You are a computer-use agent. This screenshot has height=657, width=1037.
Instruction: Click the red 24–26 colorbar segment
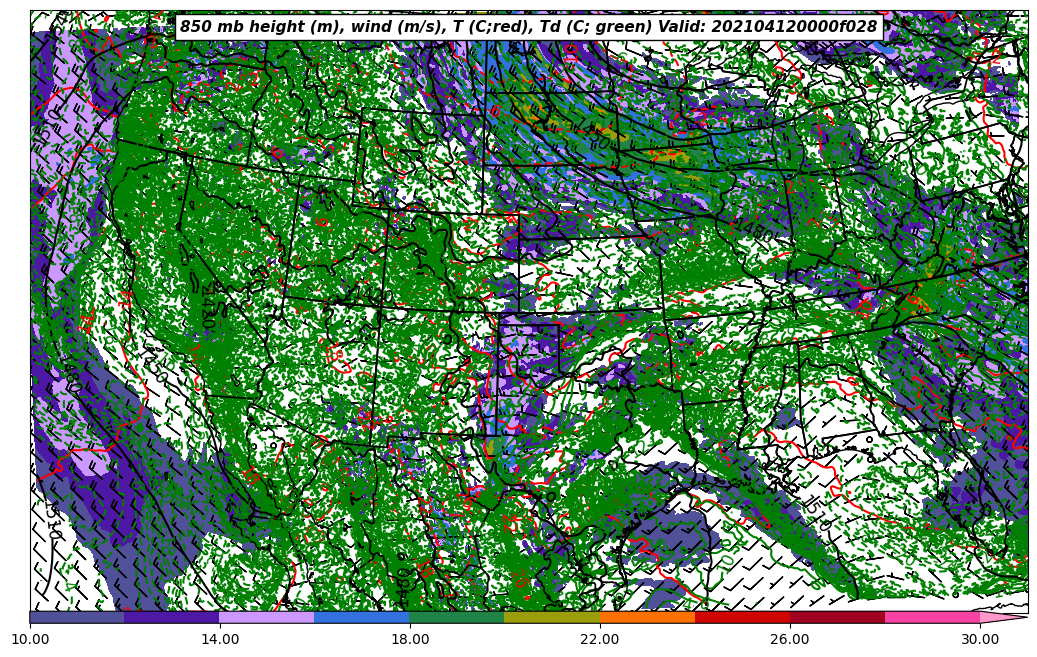(x=743, y=617)
